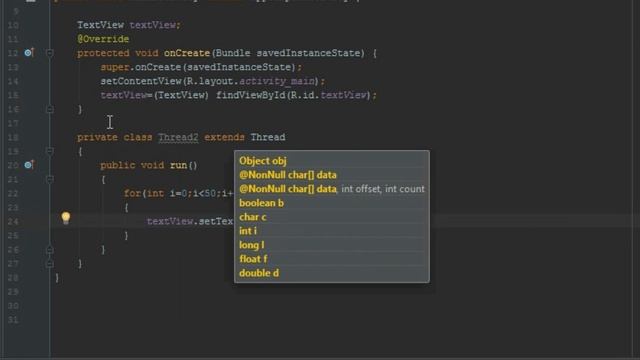
Task: Select 'Object obj' in parameter popup
Action: [x=331, y=161]
